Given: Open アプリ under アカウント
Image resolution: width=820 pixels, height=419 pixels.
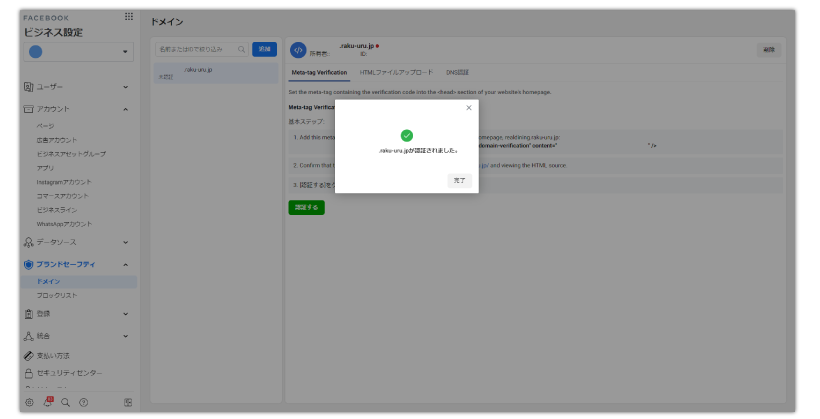Looking at the screenshot, I should click(x=45, y=168).
